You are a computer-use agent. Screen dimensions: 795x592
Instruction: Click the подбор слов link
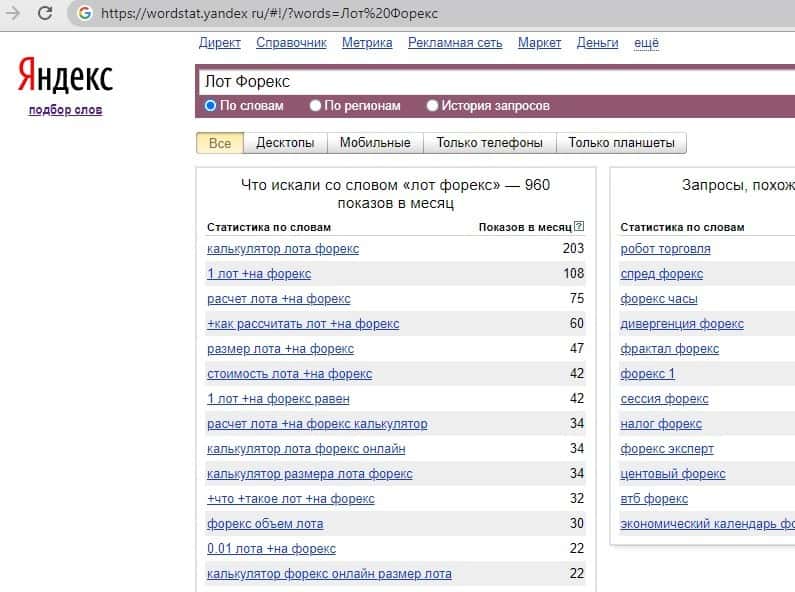coord(65,110)
